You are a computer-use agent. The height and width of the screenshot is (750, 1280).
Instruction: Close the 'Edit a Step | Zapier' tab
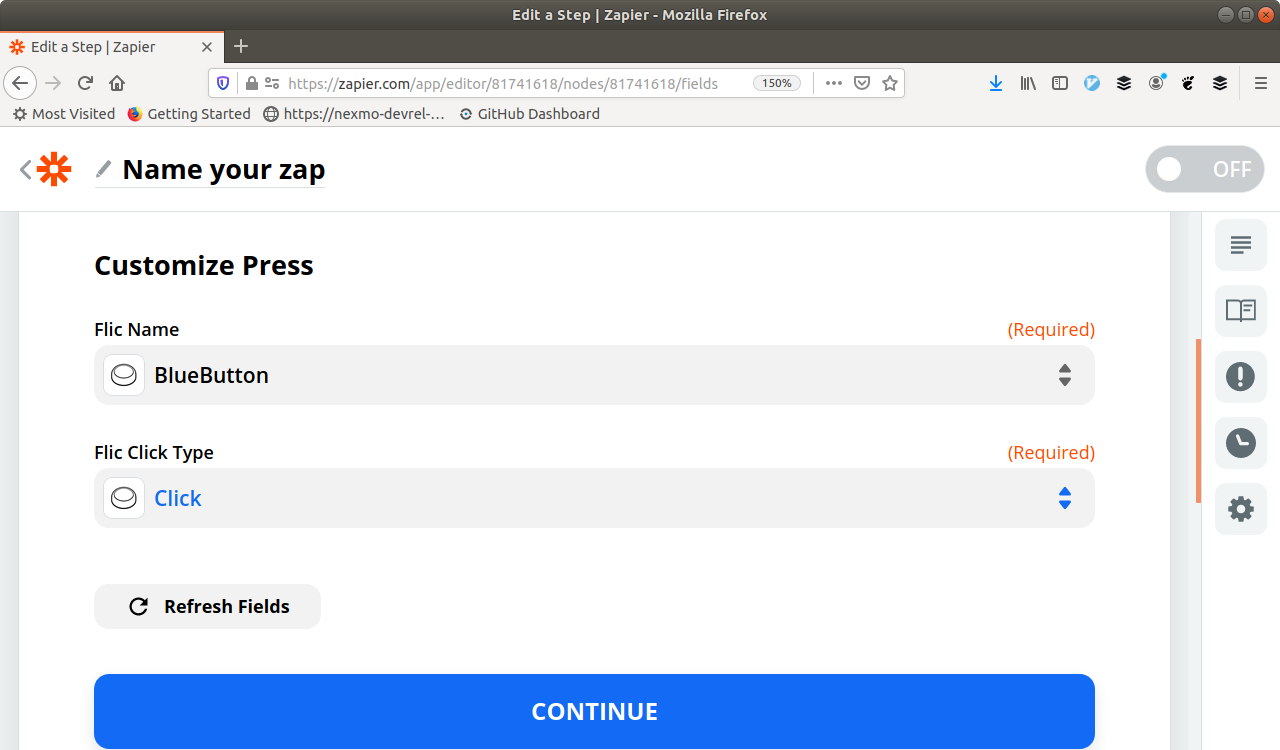(207, 47)
